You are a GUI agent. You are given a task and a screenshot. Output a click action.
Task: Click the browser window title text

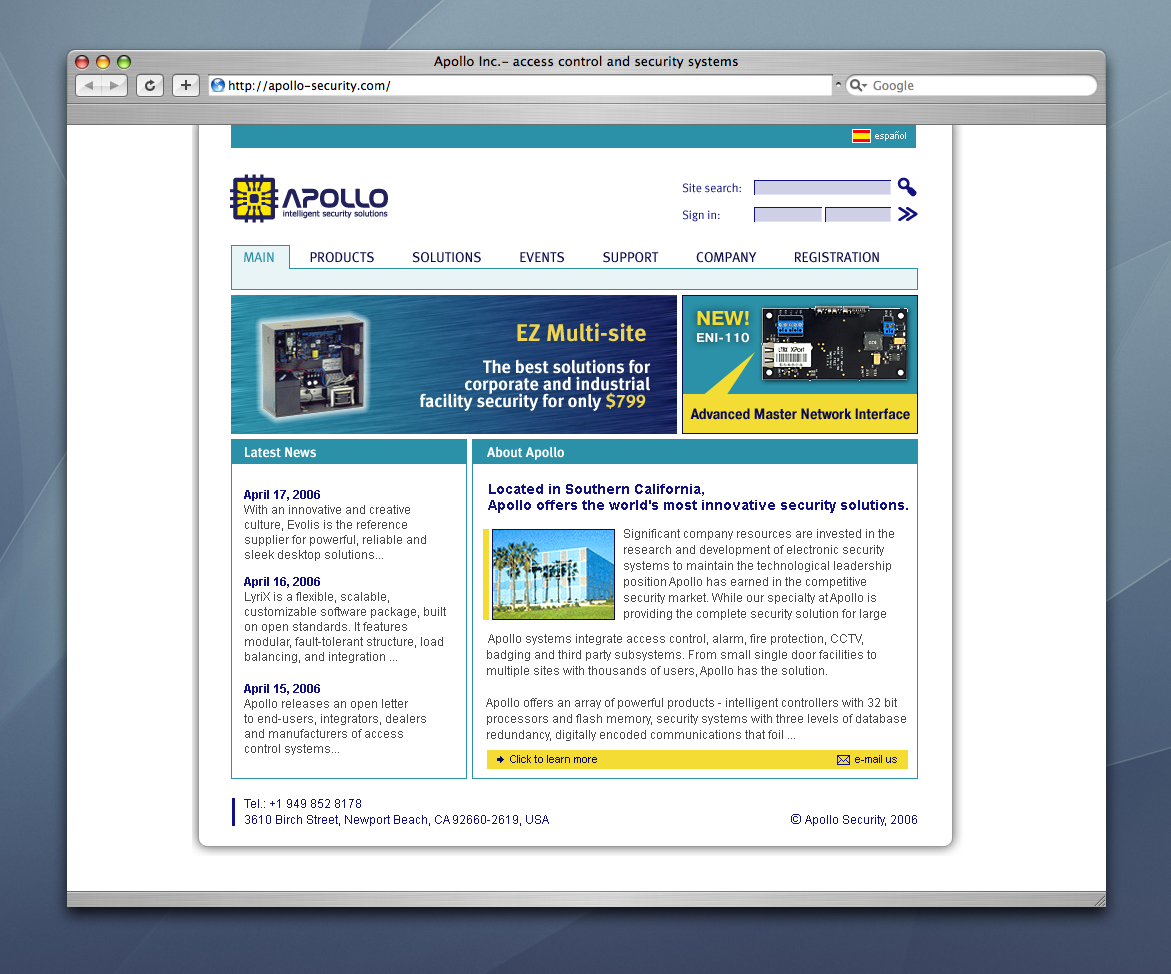[x=586, y=61]
